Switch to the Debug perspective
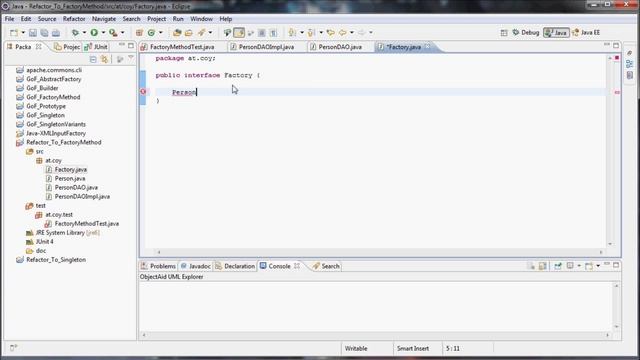This screenshot has width=640, height=360. click(x=526, y=33)
